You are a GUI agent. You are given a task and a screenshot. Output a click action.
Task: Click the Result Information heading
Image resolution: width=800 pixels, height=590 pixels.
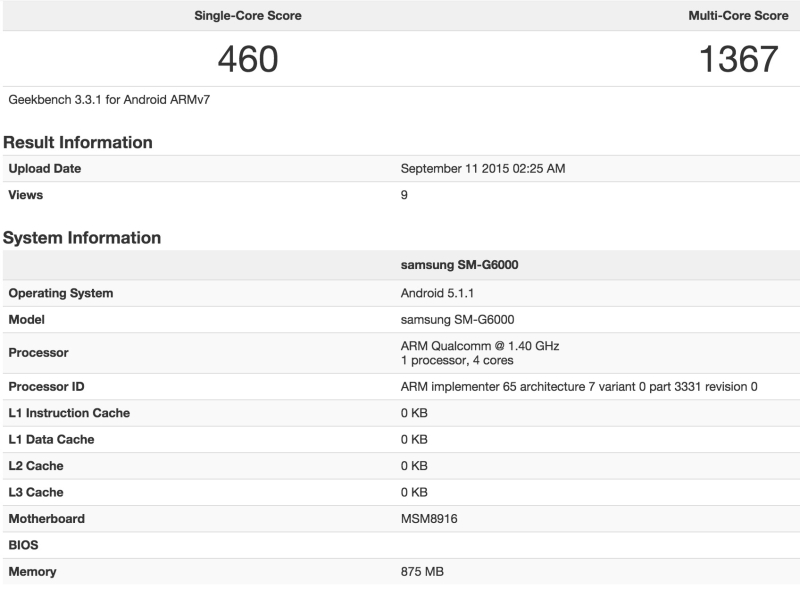pos(78,142)
